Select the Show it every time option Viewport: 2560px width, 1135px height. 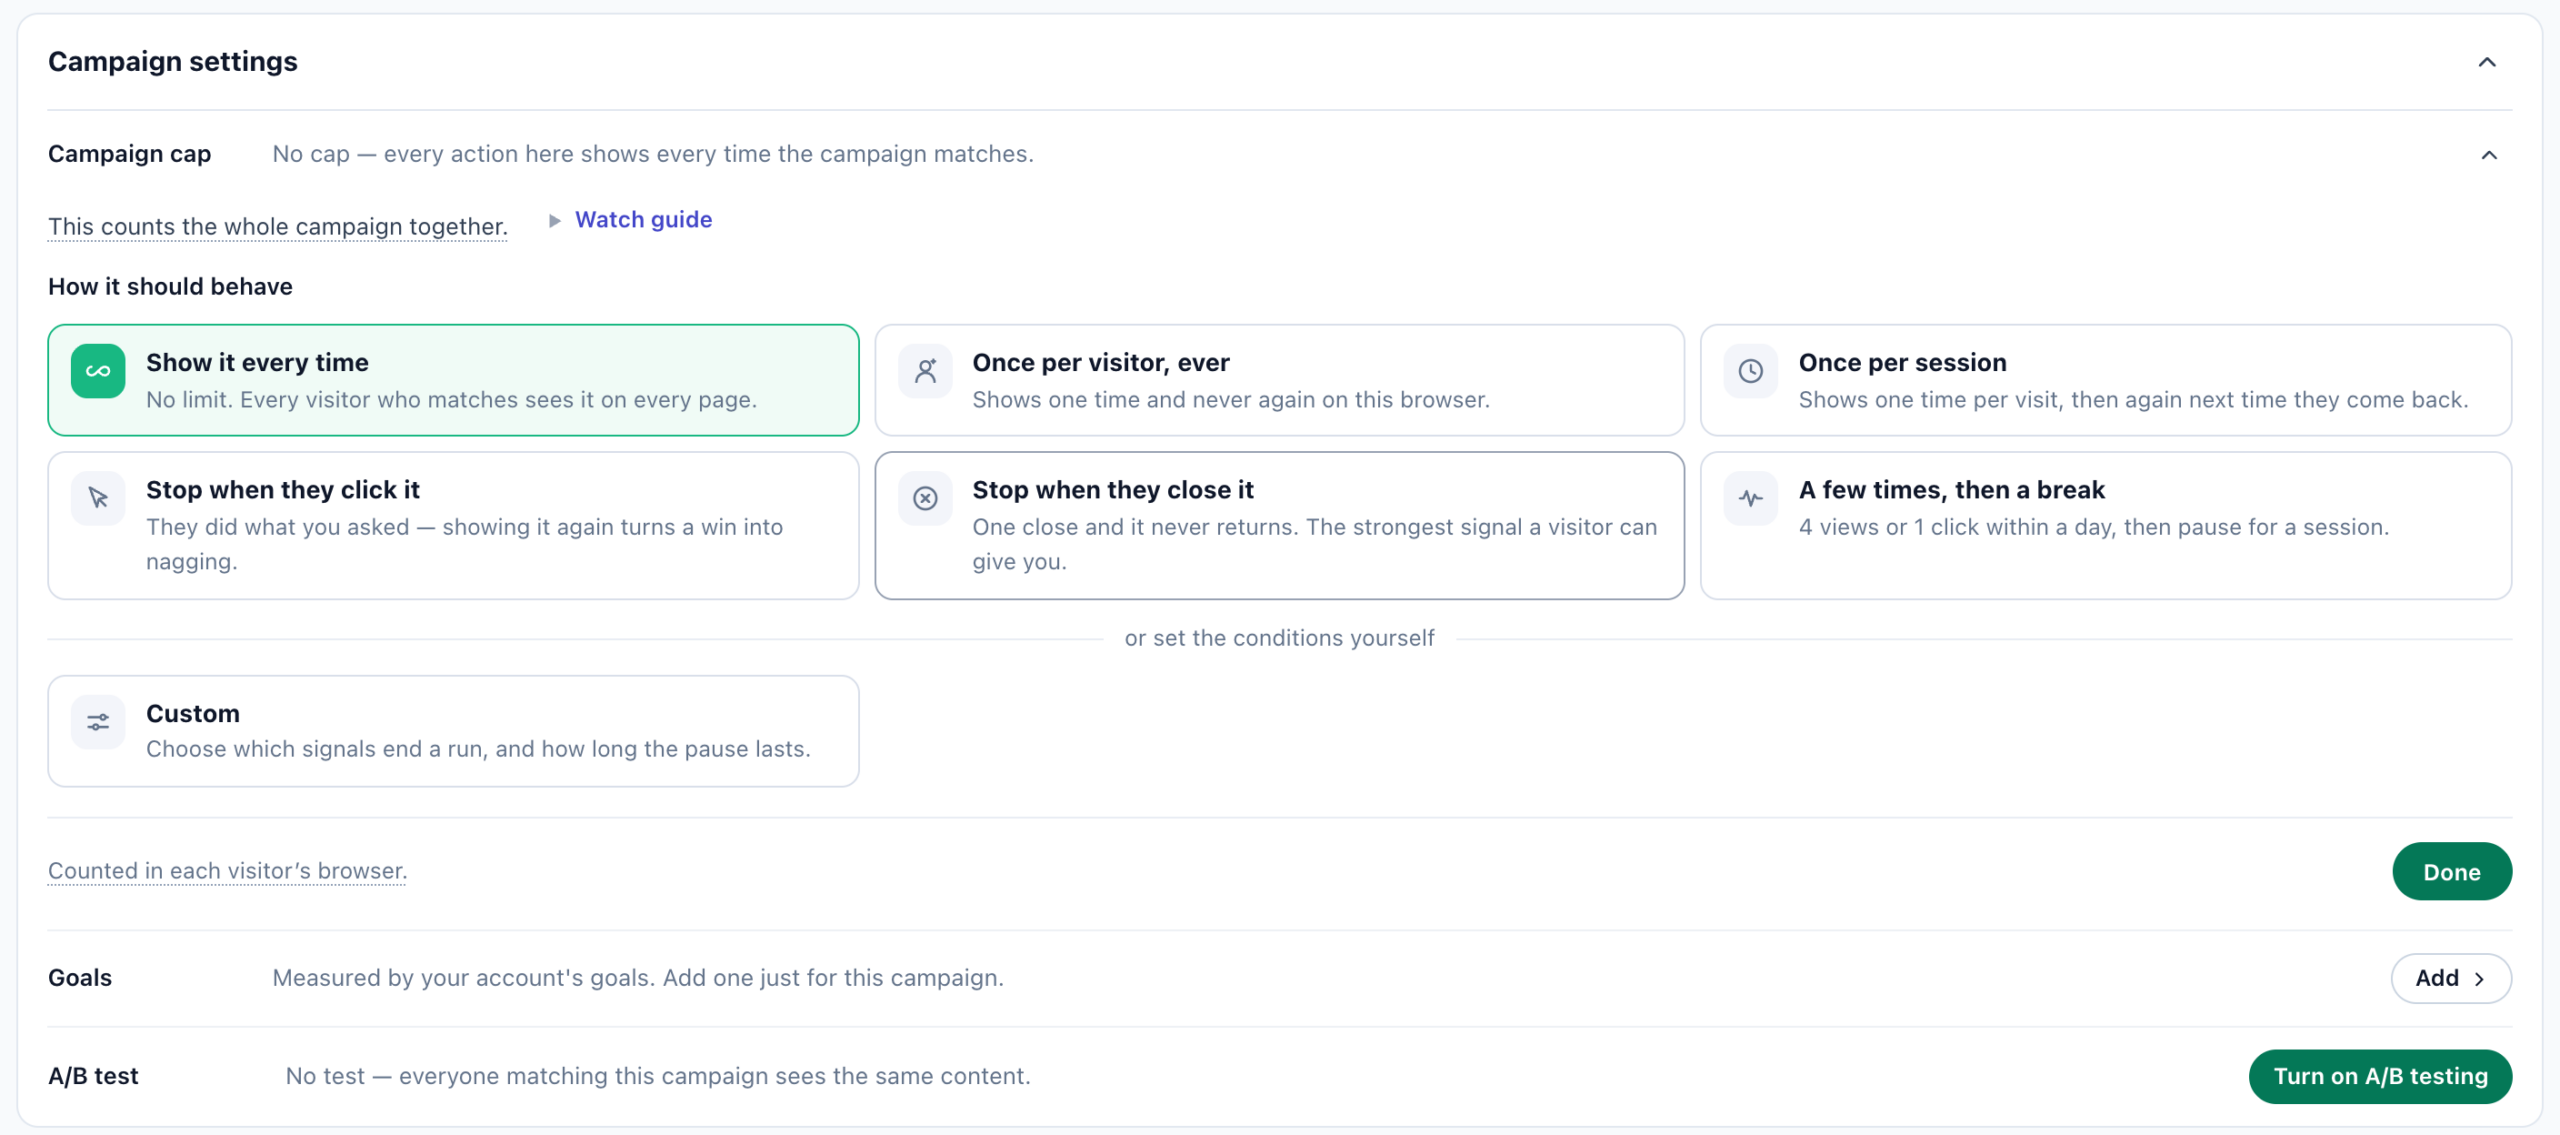pyautogui.click(x=453, y=380)
